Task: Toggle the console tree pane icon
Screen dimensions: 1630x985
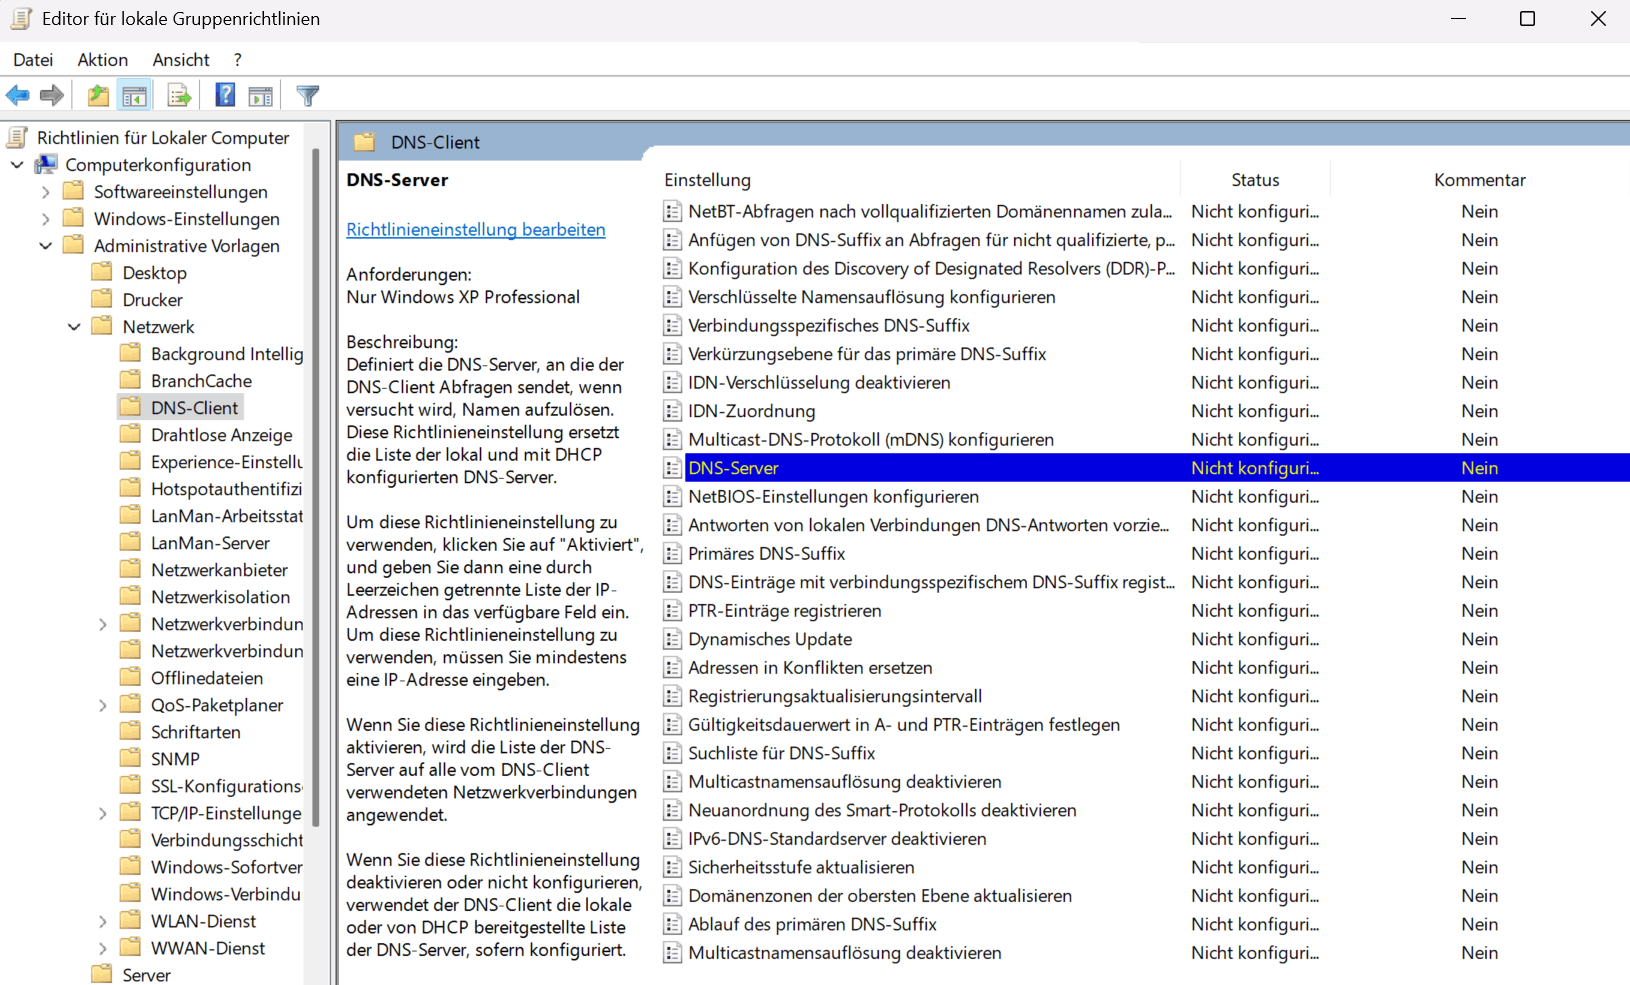Action: point(134,95)
